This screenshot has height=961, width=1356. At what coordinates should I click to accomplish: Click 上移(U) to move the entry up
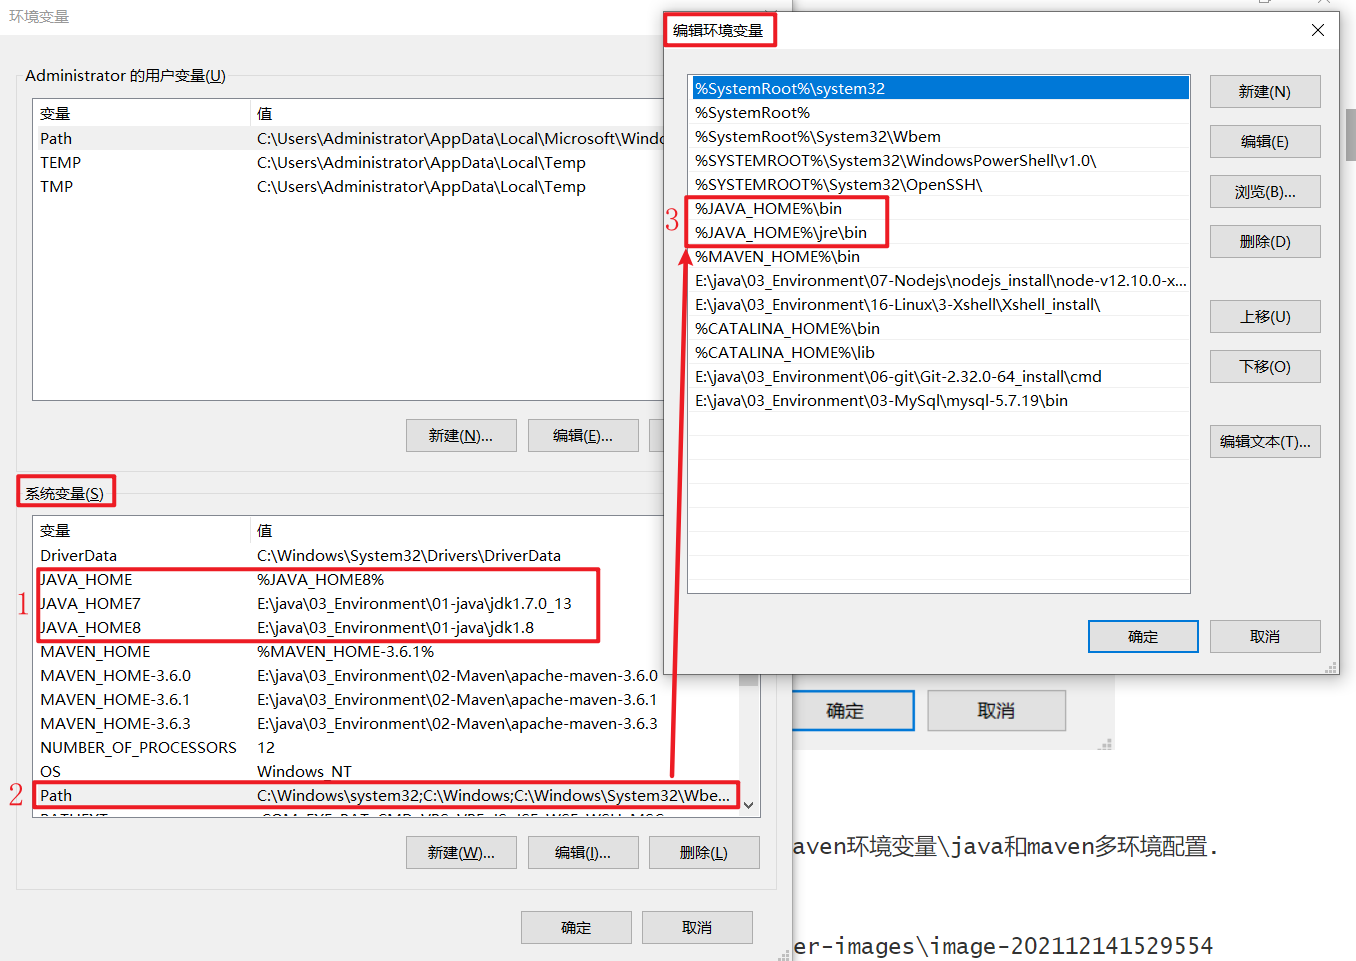1264,316
